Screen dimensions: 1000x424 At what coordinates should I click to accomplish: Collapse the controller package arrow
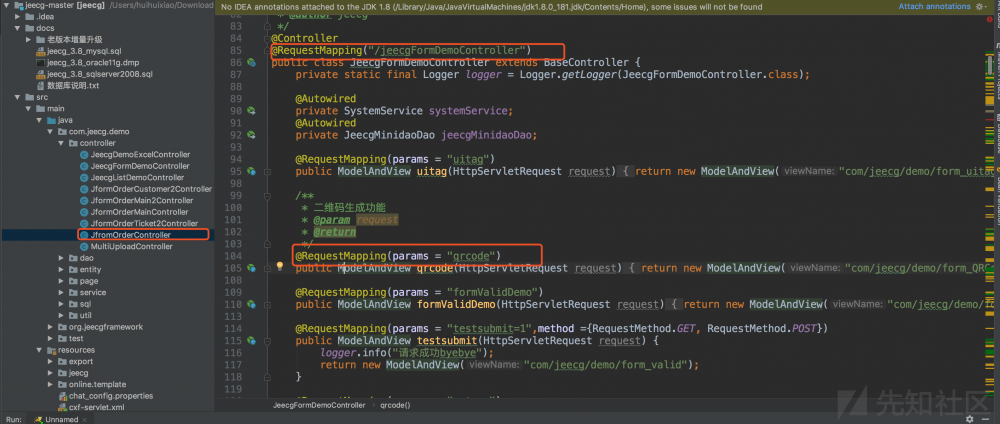pos(61,143)
